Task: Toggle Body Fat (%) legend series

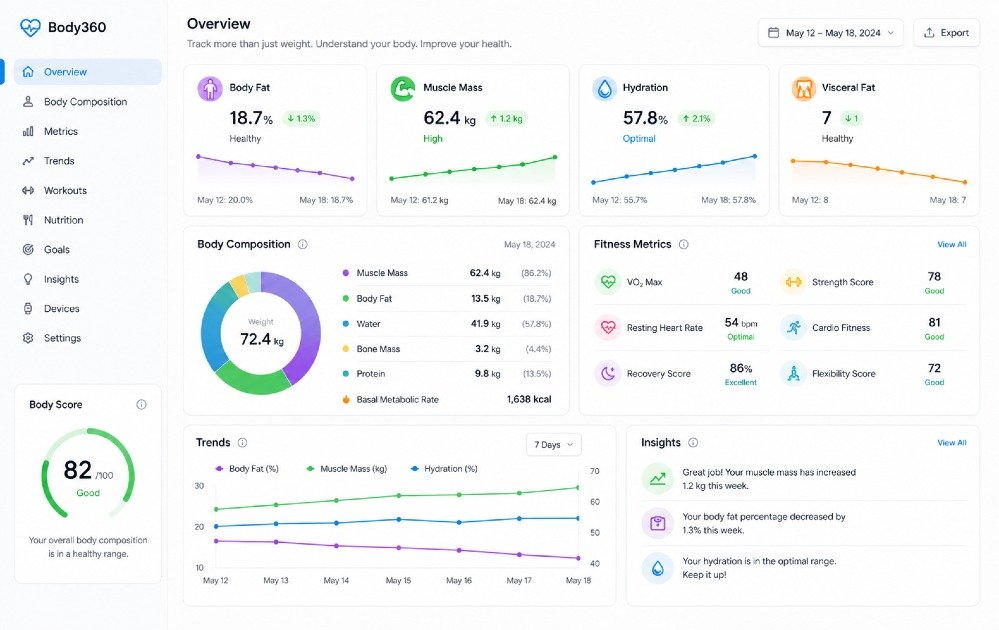Action: [247, 469]
